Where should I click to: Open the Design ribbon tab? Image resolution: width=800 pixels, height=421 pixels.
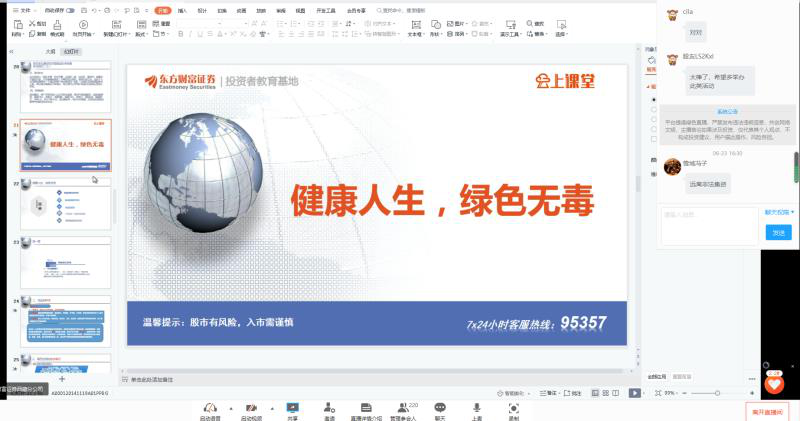202,10
